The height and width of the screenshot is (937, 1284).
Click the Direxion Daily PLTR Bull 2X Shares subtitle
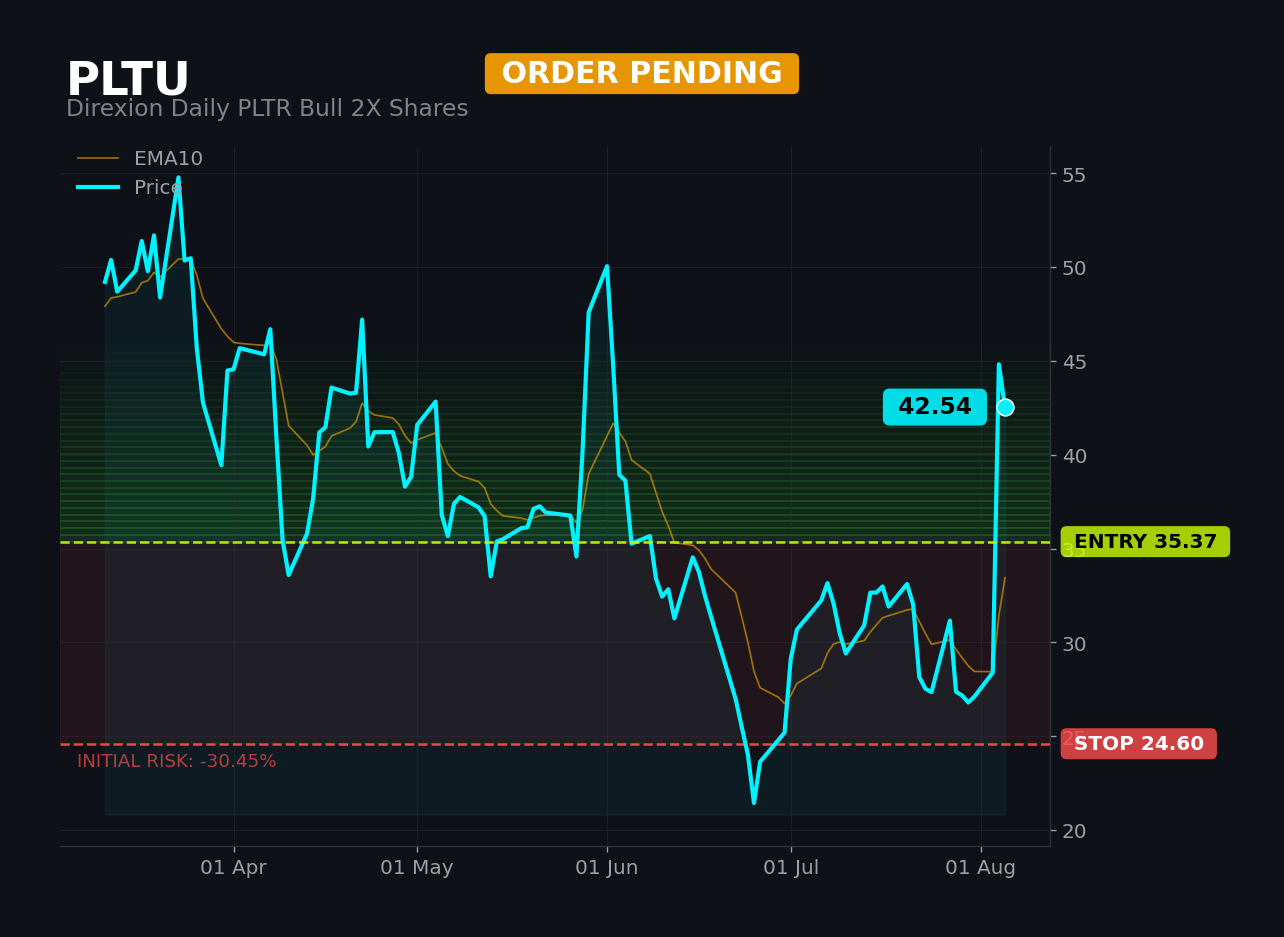coord(267,109)
